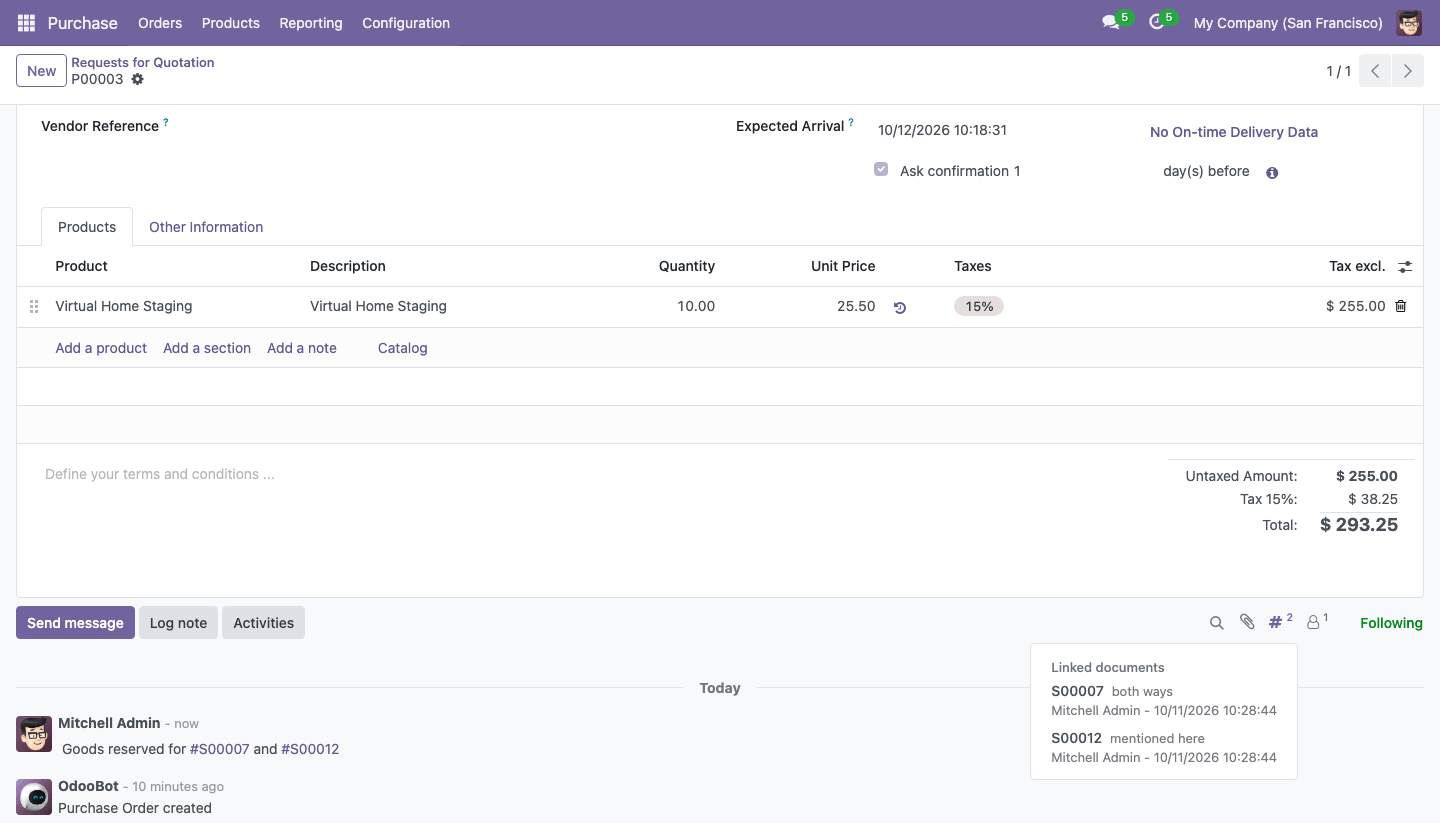Delete the Virtual Home Staging line
Image resolution: width=1440 pixels, height=823 pixels.
tap(1401, 306)
